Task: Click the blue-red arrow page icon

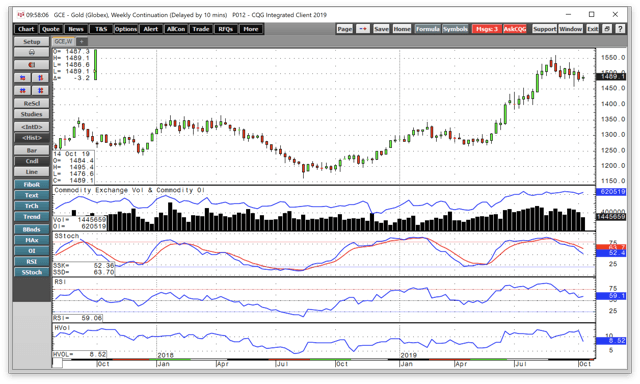Action: coord(363,29)
